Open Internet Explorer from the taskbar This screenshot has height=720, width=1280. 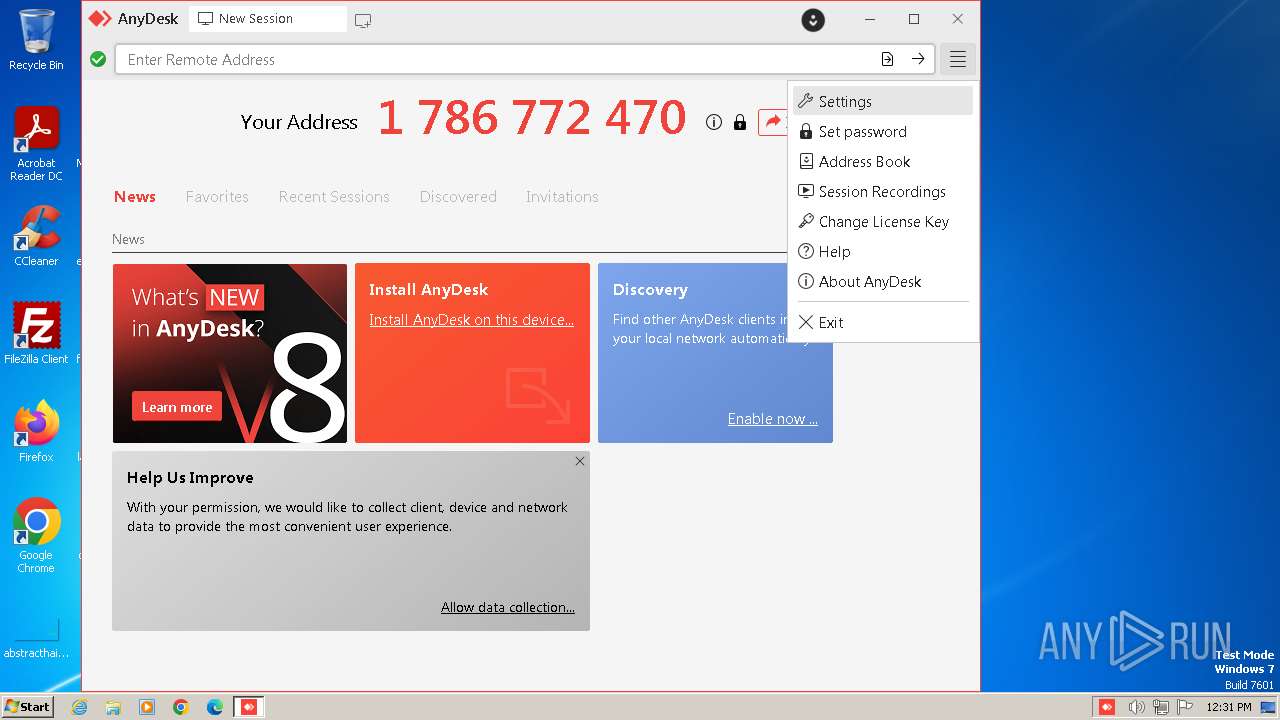[79, 707]
